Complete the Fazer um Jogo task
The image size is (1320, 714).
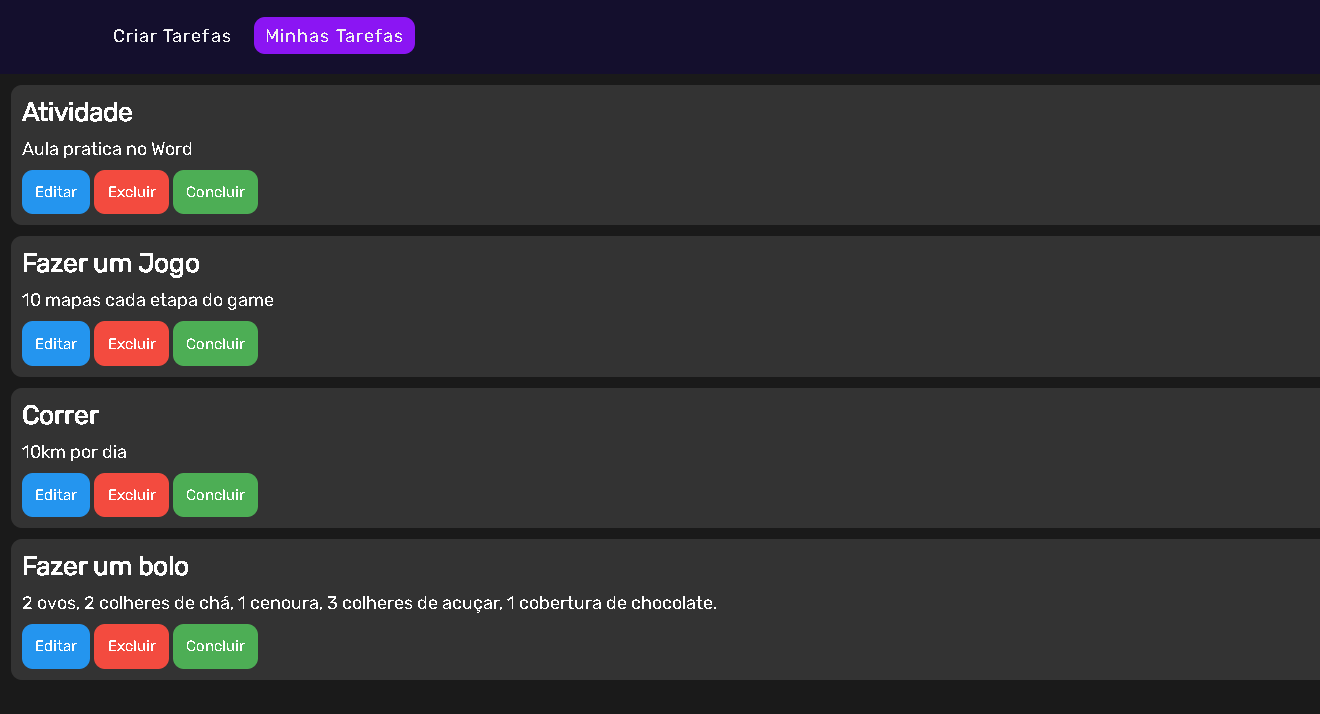click(215, 343)
